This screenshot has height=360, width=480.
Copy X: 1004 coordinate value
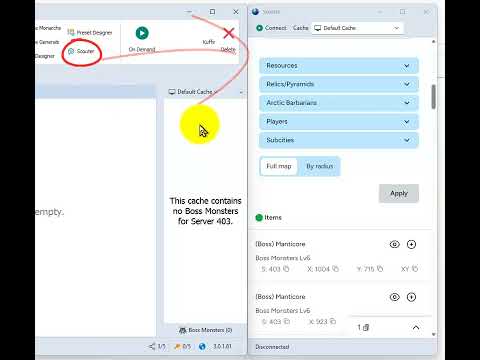coord(335,269)
